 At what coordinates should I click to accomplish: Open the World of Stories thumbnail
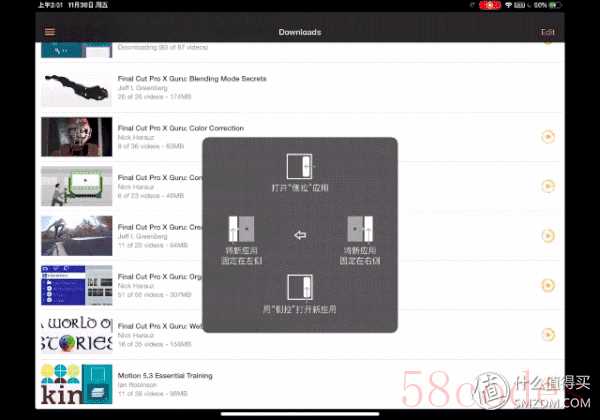click(x=77, y=335)
